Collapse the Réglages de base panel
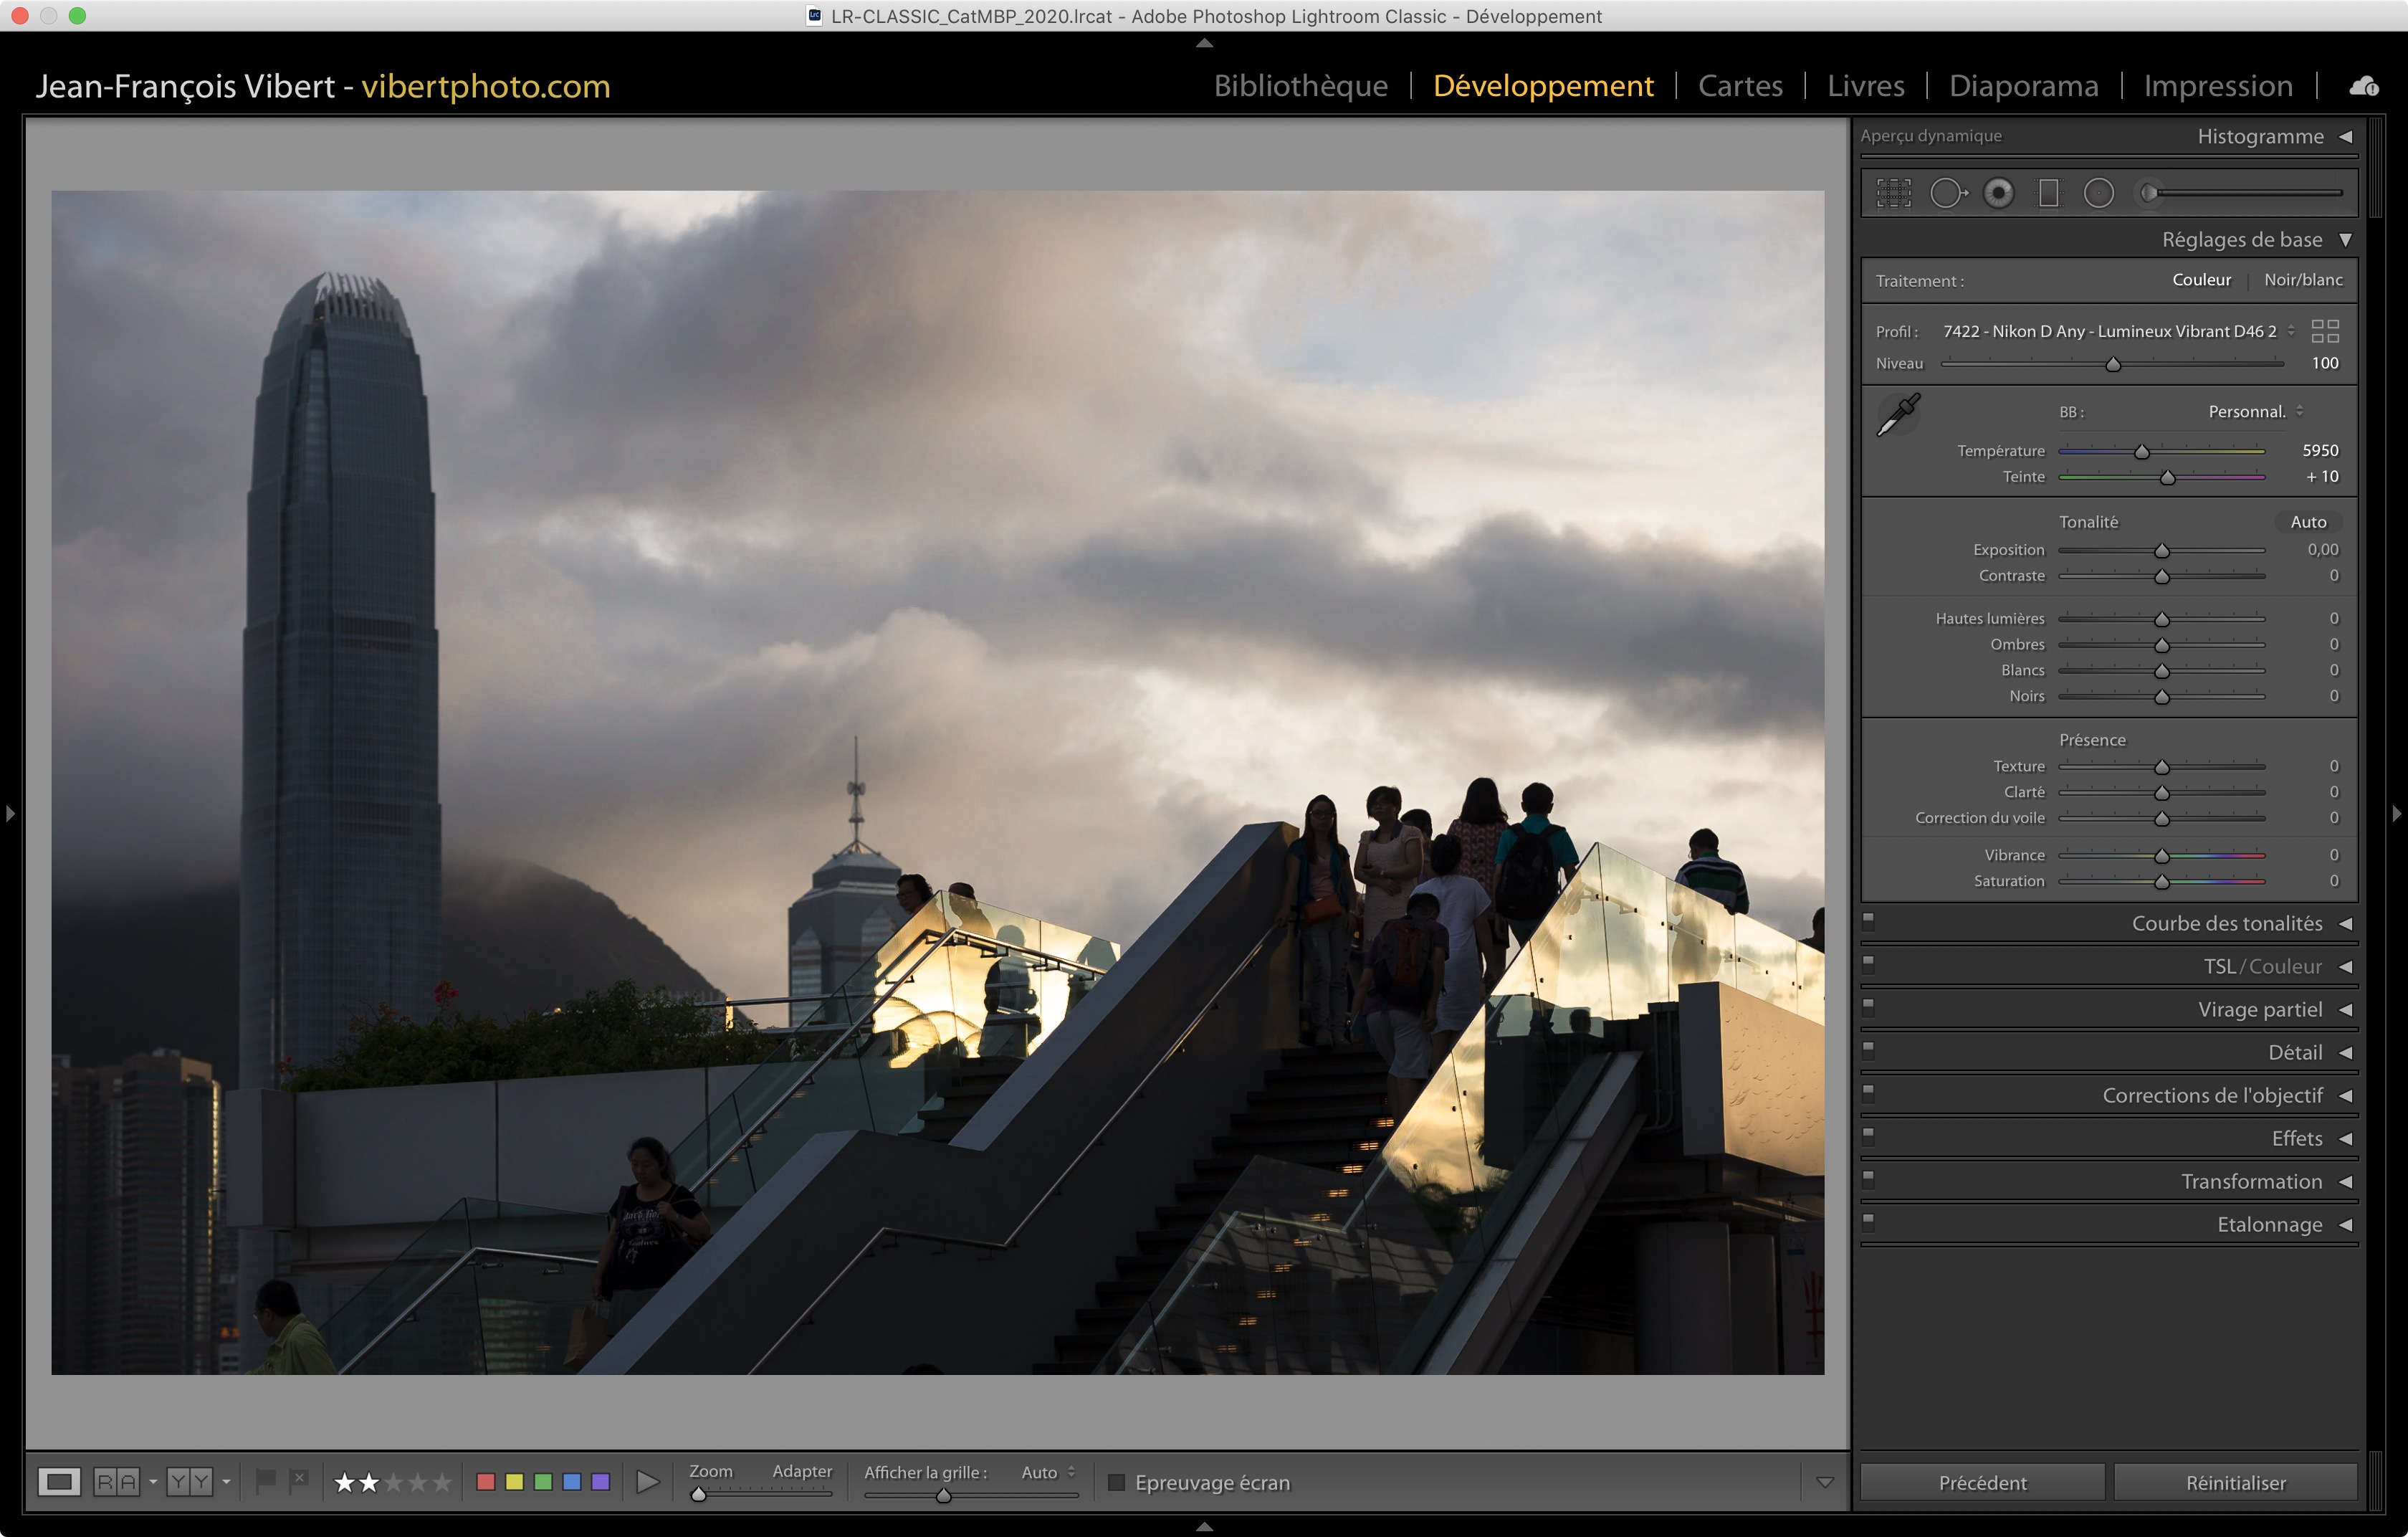 [2345, 240]
